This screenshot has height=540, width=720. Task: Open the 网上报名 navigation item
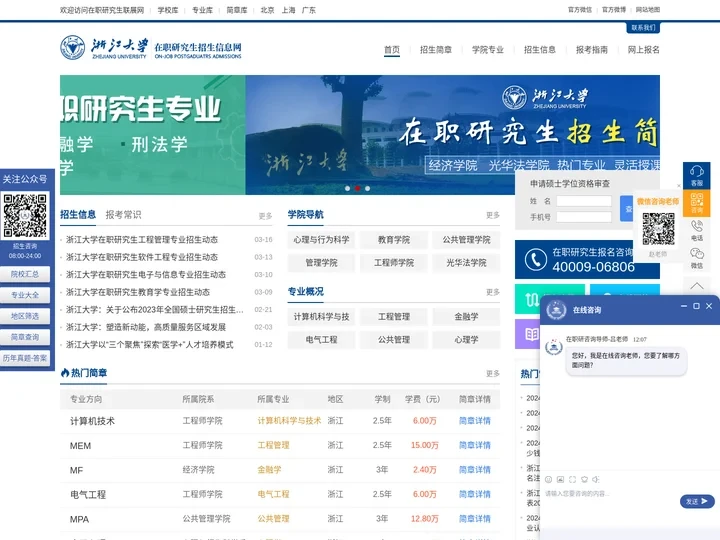coord(643,50)
